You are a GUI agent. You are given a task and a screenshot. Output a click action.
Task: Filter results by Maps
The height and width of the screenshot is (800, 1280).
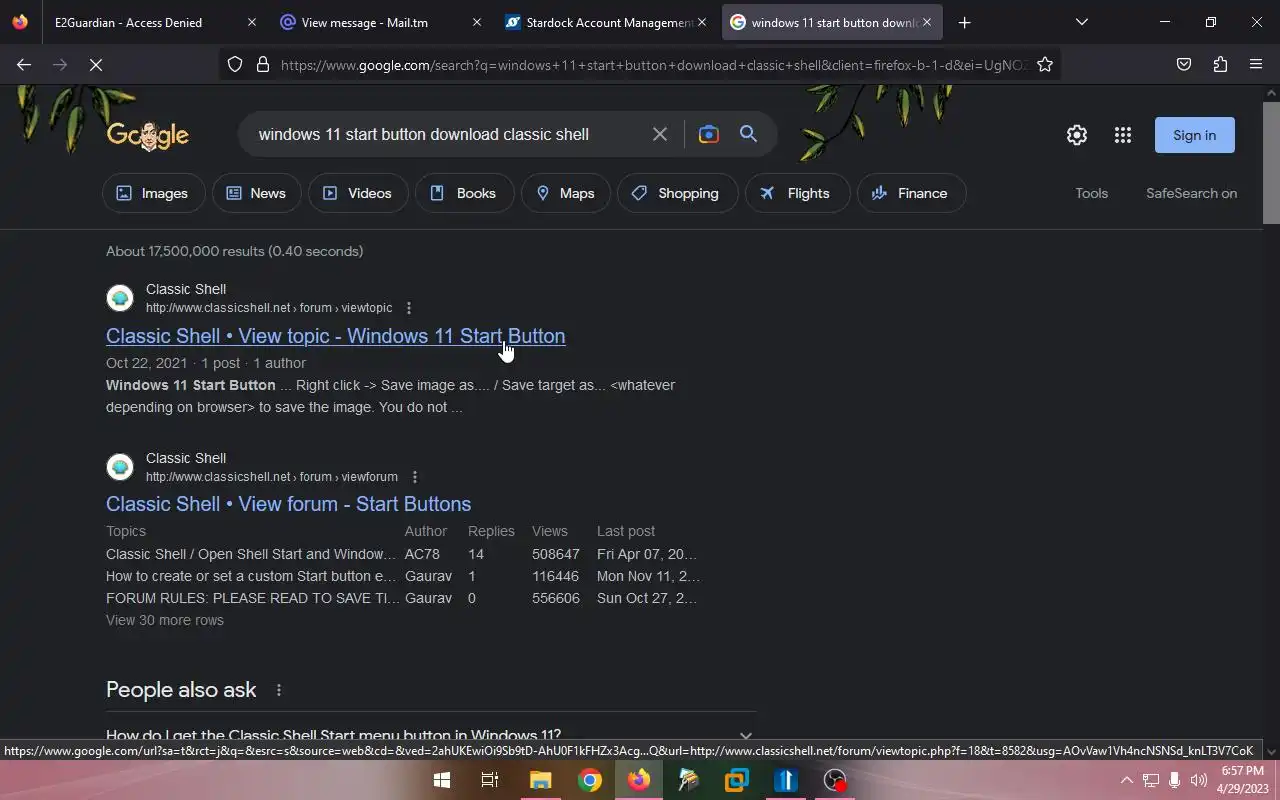(566, 193)
